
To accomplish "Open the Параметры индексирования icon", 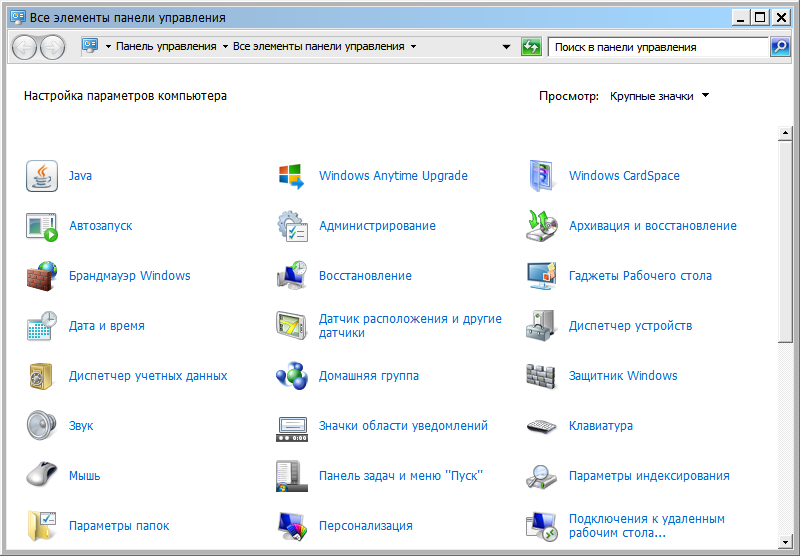I will 541,476.
